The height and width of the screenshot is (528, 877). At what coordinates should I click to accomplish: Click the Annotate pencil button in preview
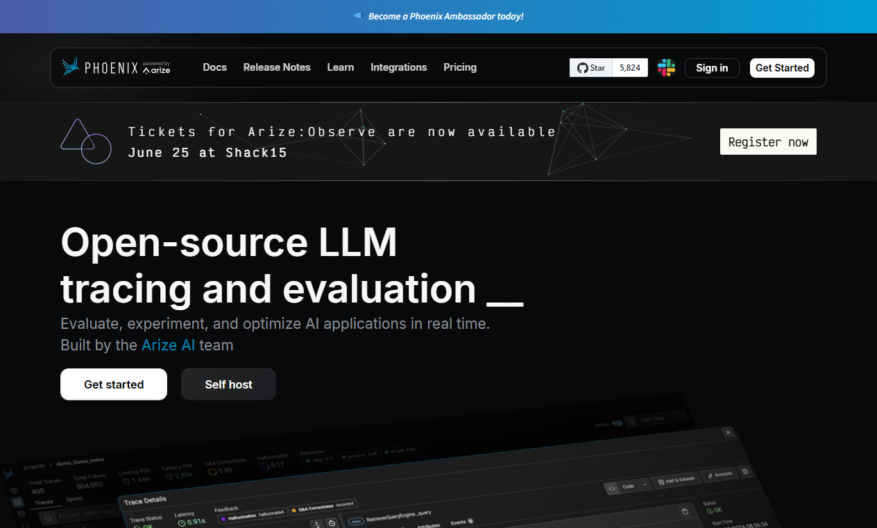[720, 474]
